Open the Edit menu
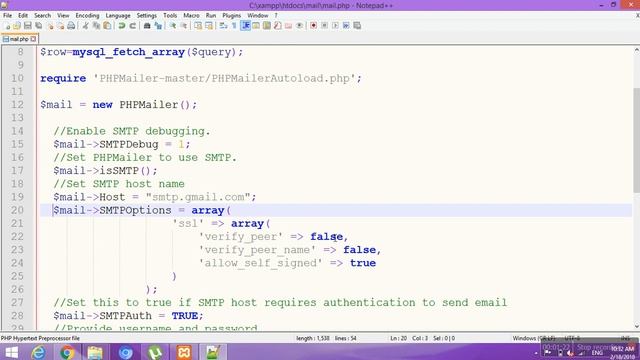The width and height of the screenshot is (640, 360). (23, 16)
